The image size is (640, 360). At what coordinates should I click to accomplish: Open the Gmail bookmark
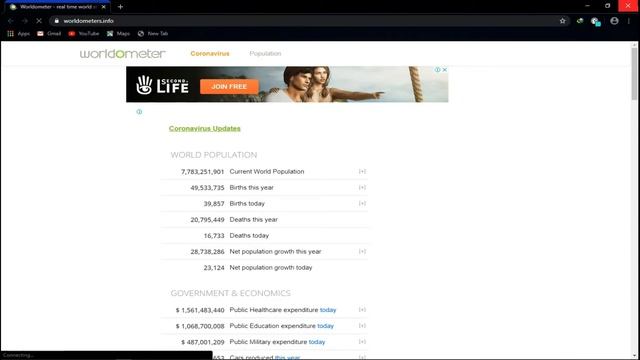[x=49, y=33]
